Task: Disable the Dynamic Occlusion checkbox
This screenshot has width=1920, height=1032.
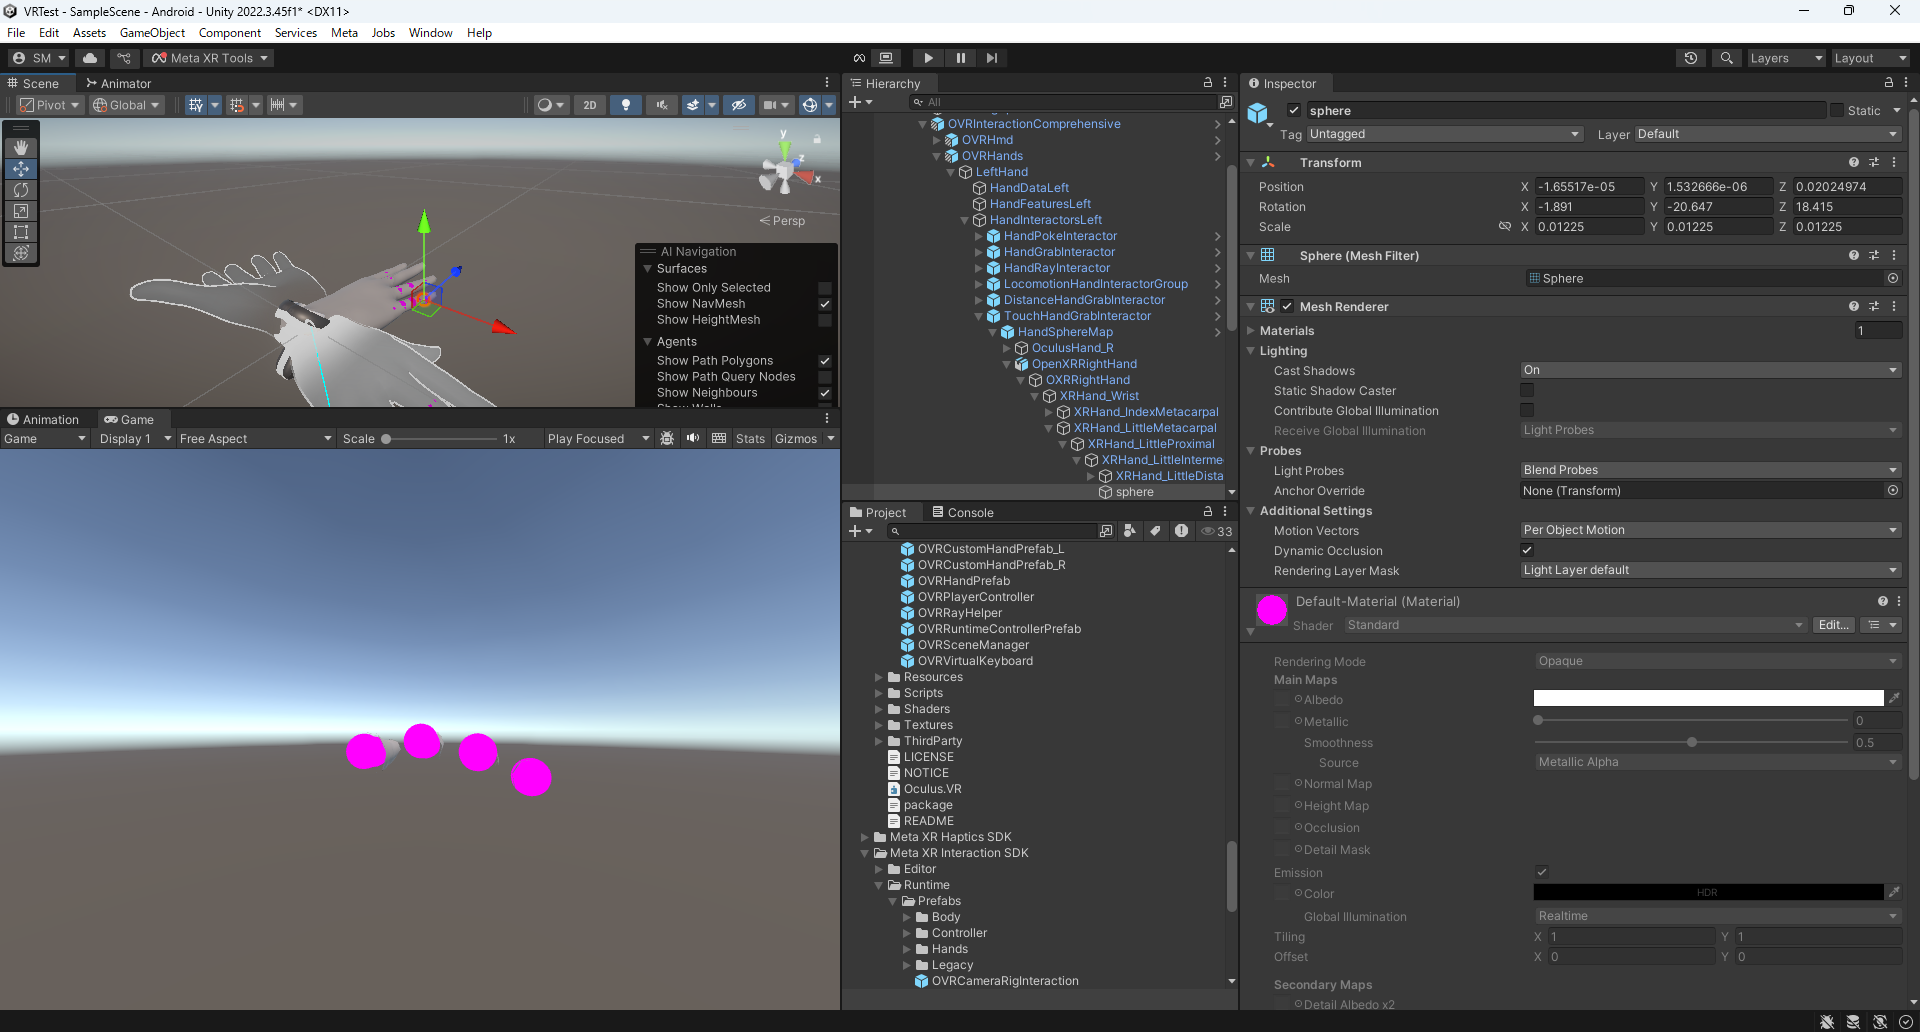Action: (1527, 551)
